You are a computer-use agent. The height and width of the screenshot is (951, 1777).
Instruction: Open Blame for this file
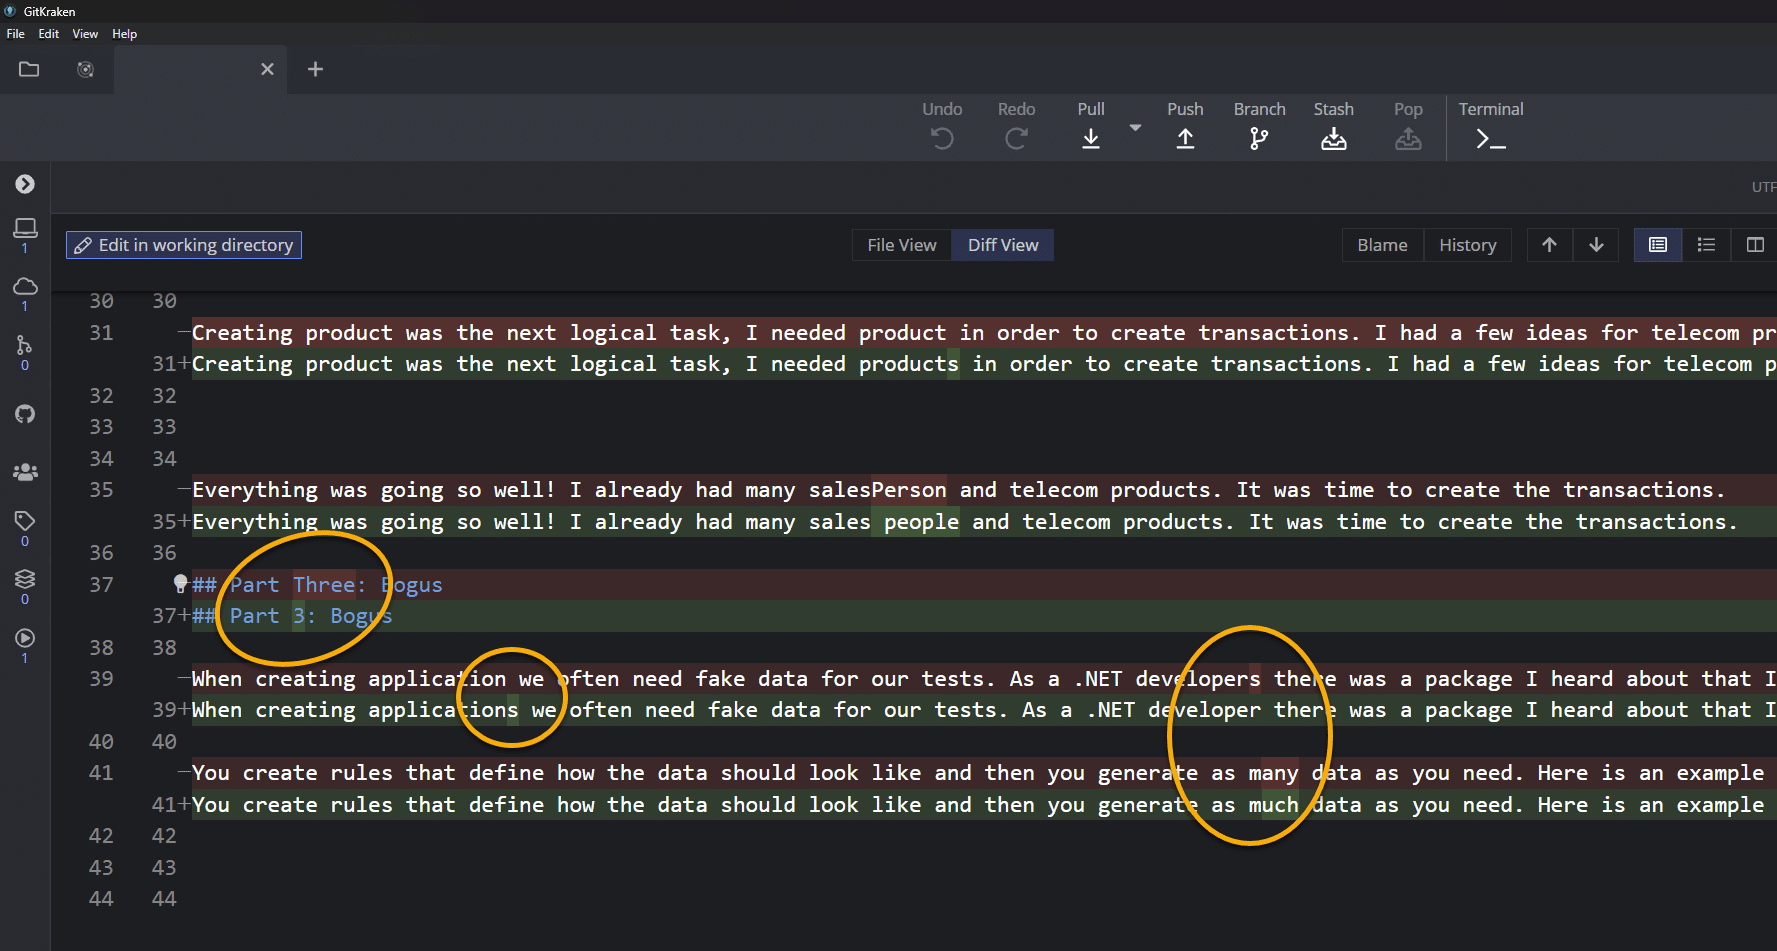click(1382, 245)
